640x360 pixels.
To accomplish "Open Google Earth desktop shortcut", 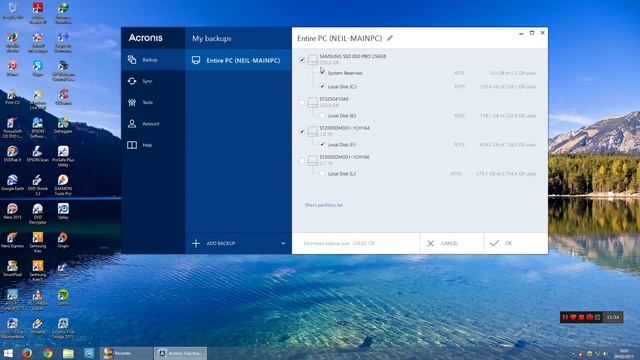I will click(12, 183).
